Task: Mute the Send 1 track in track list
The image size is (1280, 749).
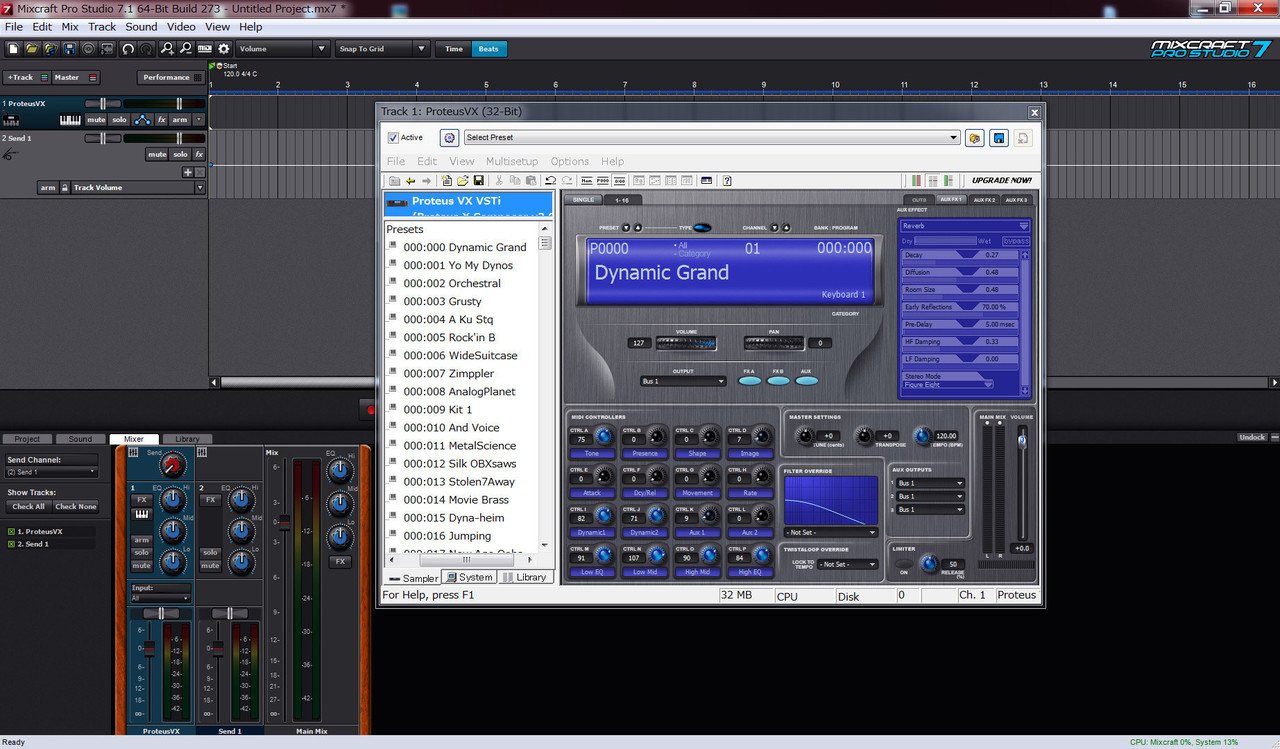Action: coord(157,155)
